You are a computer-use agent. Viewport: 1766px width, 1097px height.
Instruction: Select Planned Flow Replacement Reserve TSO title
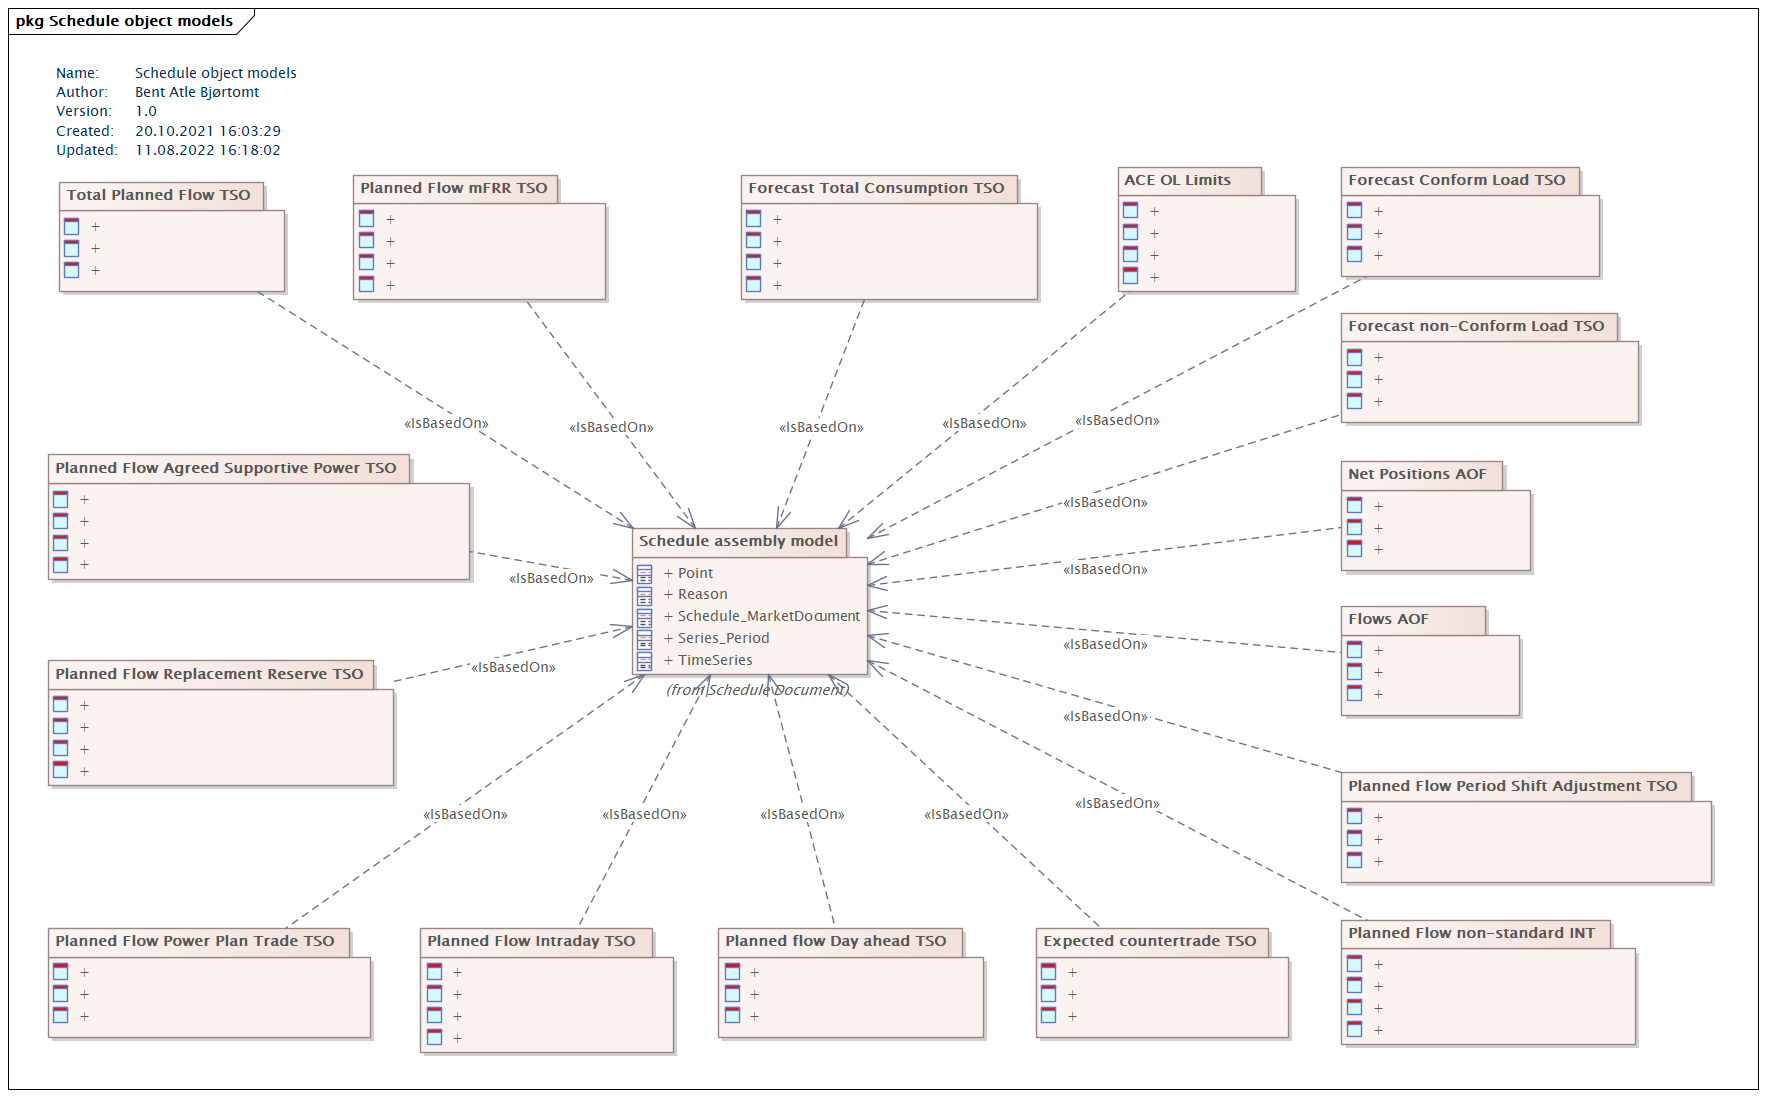[210, 674]
